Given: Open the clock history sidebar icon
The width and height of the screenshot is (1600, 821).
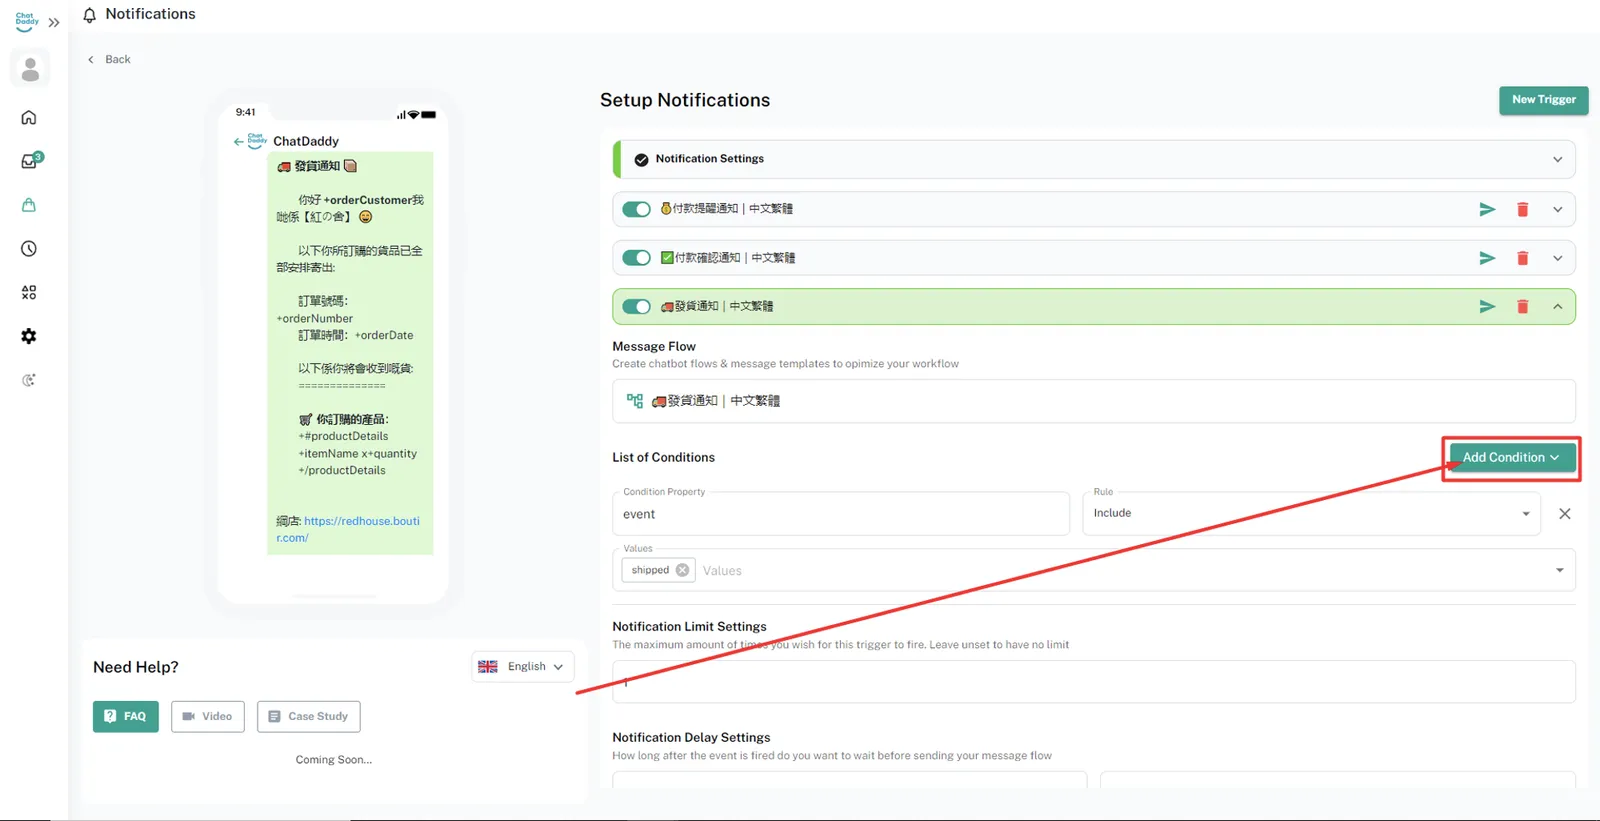Looking at the screenshot, I should [29, 249].
